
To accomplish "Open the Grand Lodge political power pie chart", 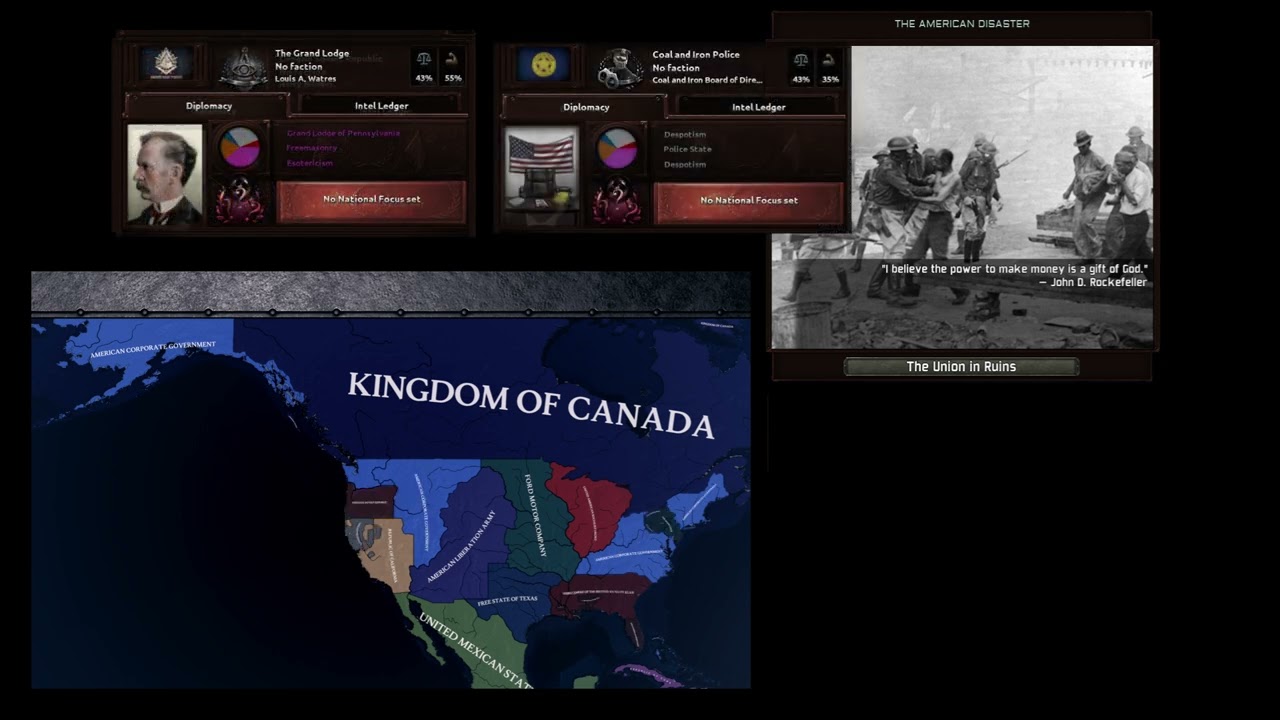I will click(240, 148).
